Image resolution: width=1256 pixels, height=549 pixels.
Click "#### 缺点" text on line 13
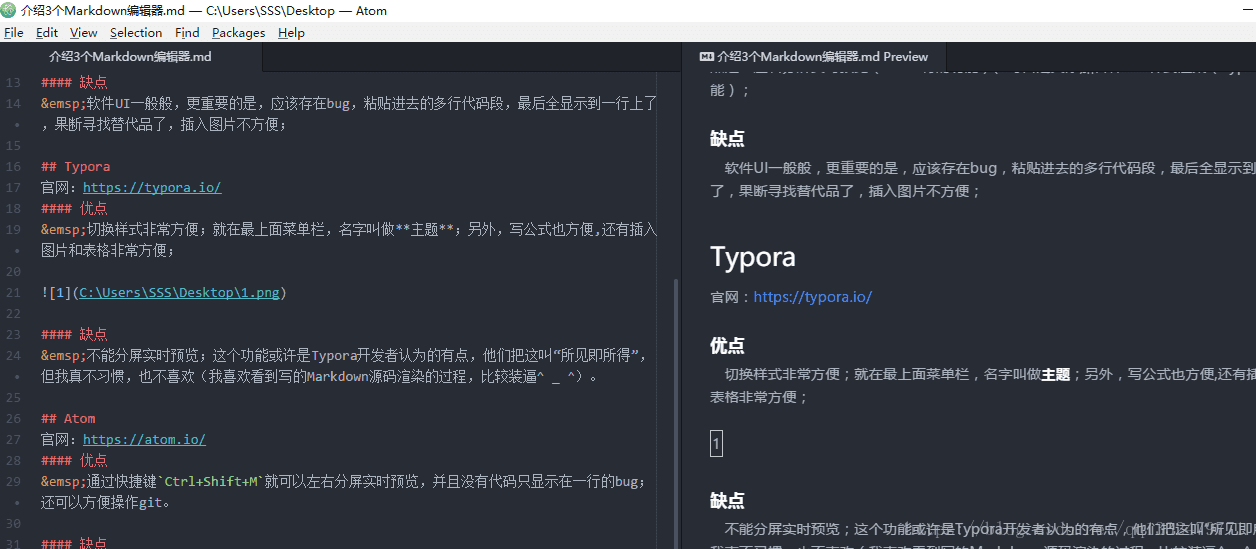(x=75, y=82)
